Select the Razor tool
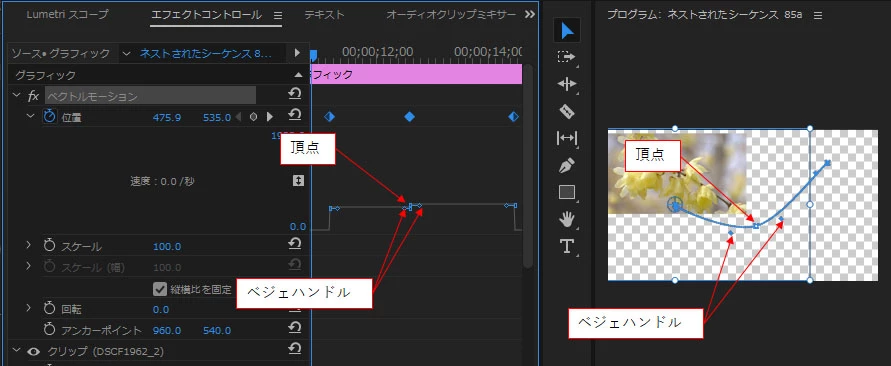 [x=567, y=111]
